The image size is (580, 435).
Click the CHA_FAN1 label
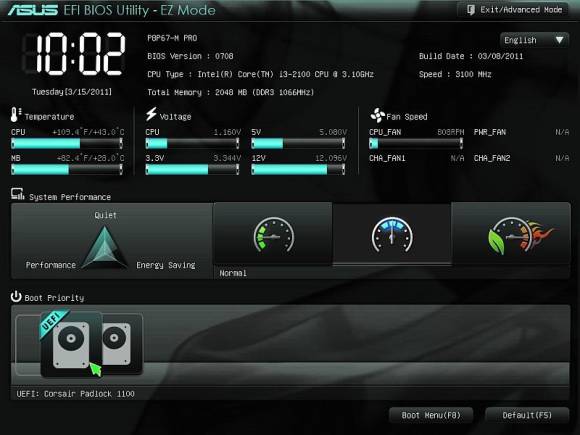[x=387, y=158]
